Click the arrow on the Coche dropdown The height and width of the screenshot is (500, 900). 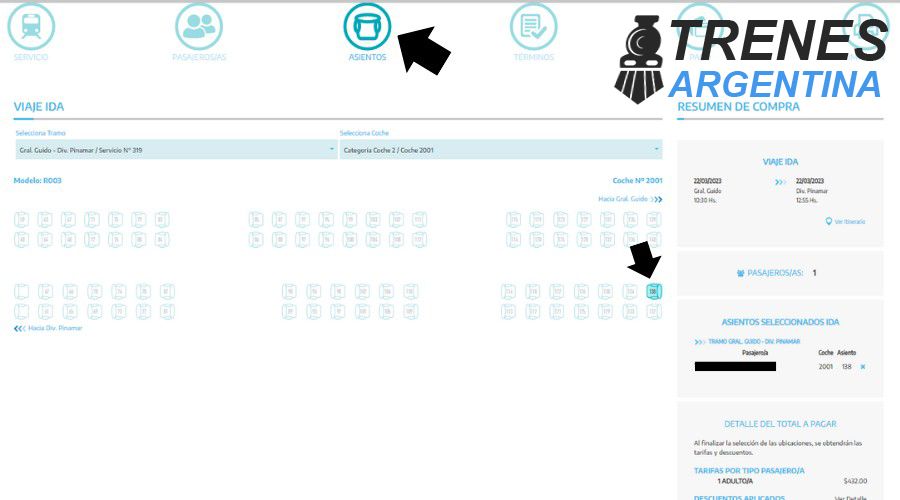coord(656,149)
